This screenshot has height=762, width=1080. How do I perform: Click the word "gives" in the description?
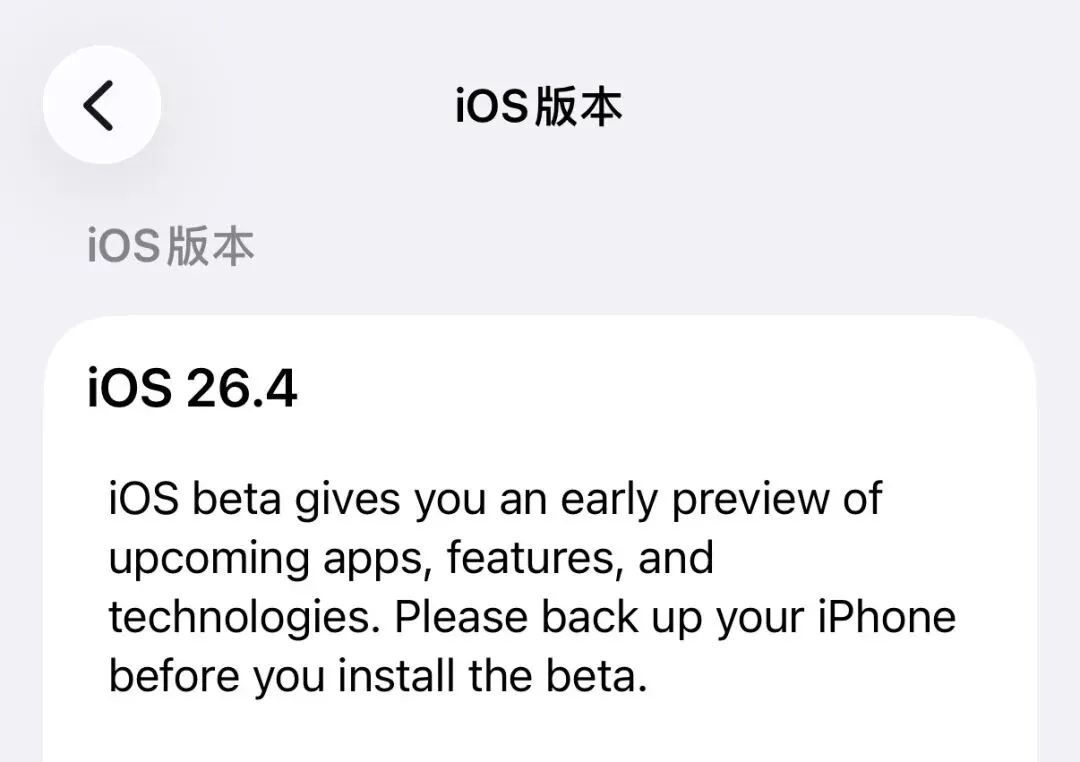348,502
